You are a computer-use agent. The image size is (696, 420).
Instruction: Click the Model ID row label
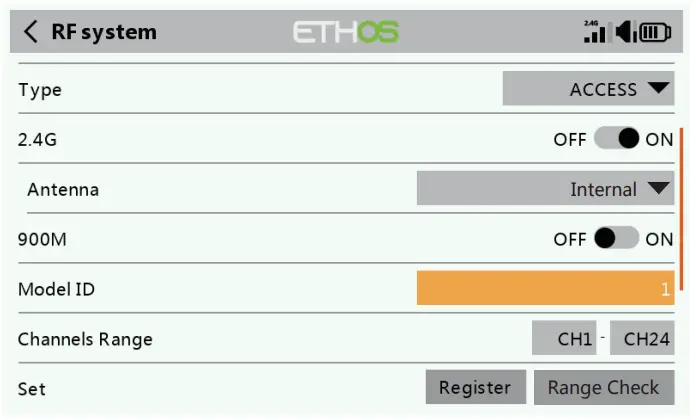[x=56, y=289]
